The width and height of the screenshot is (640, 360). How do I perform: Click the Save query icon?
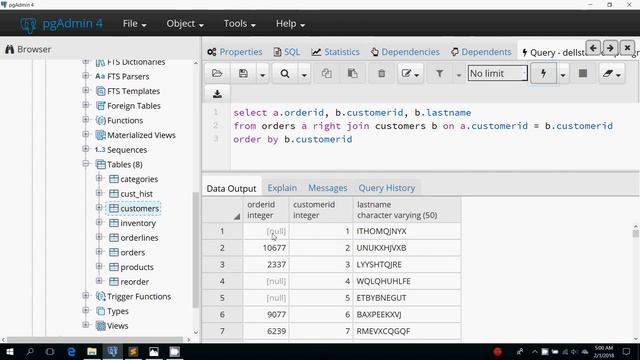point(243,73)
